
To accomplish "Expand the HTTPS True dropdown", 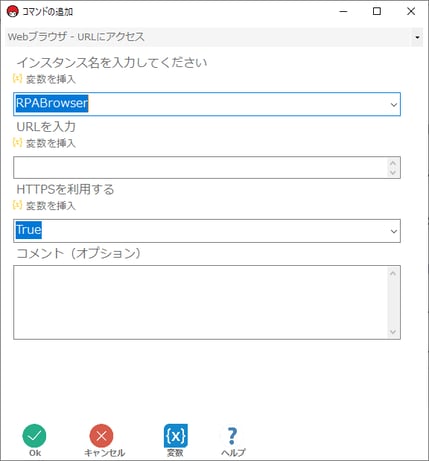I will point(393,231).
